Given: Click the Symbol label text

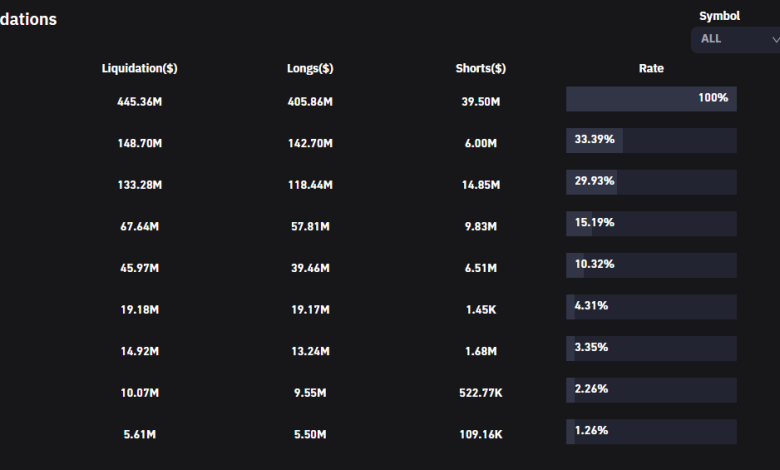Looking at the screenshot, I should (x=719, y=16).
